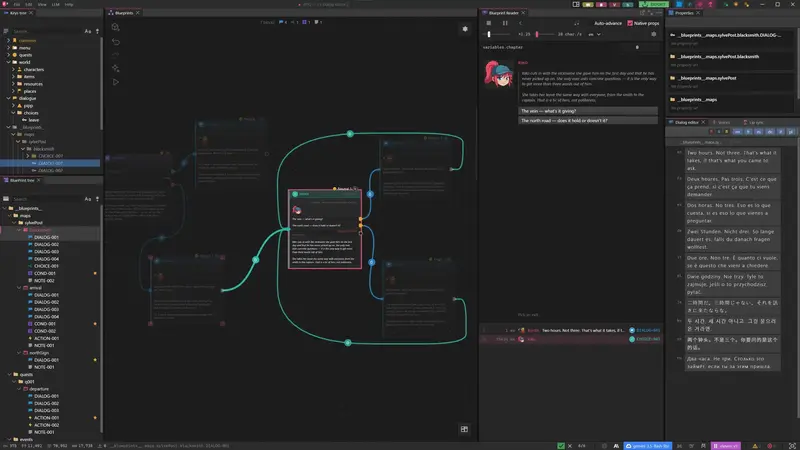Click the red error indicator in status bar
Image resolution: width=800 pixels, height=450 pixels.
coord(770,446)
